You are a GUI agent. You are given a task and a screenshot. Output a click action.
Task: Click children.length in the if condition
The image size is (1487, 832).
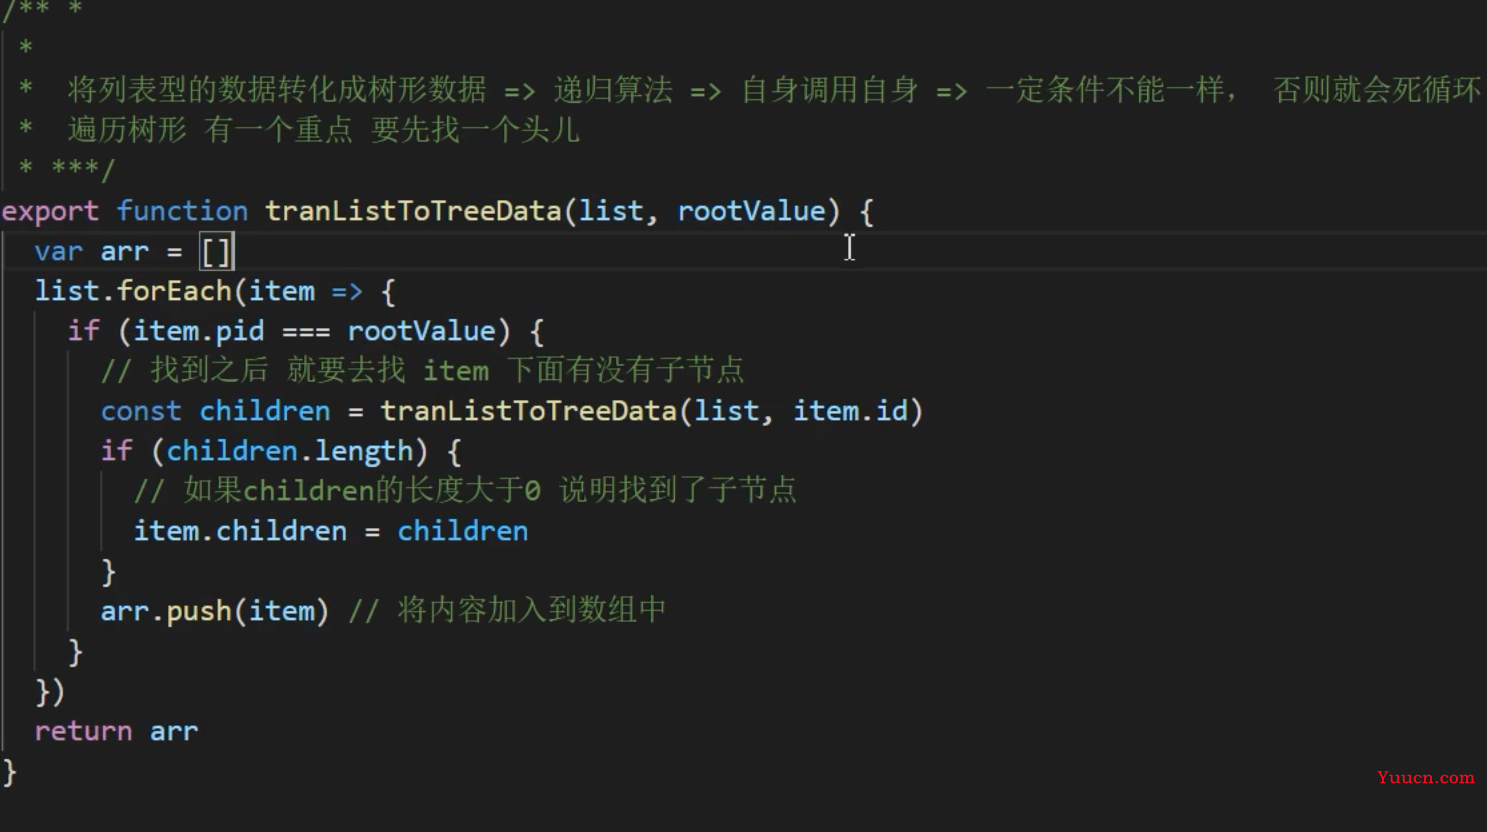(x=290, y=451)
